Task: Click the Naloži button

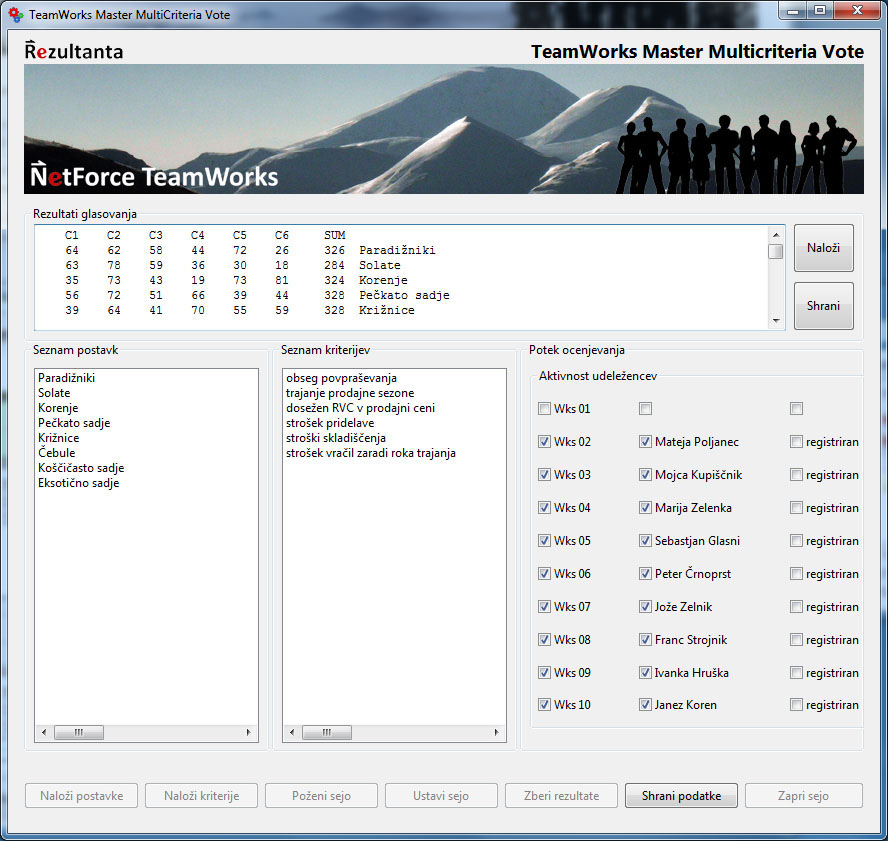Action: pyautogui.click(x=823, y=248)
